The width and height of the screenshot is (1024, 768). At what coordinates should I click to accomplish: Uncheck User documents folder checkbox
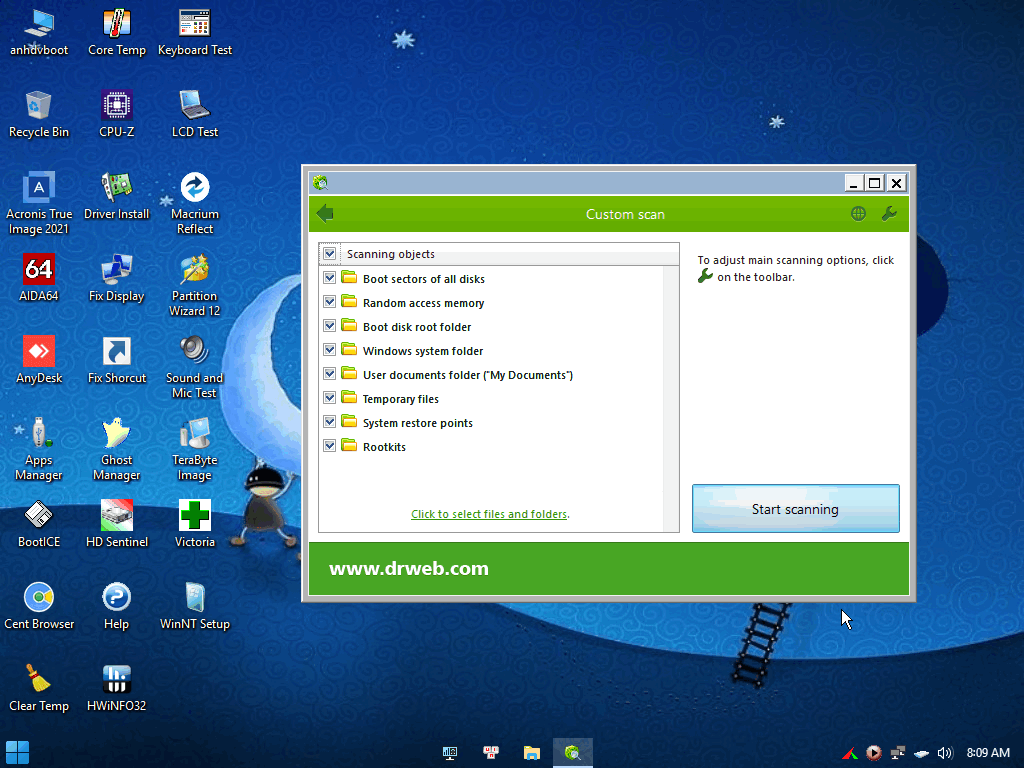point(330,374)
